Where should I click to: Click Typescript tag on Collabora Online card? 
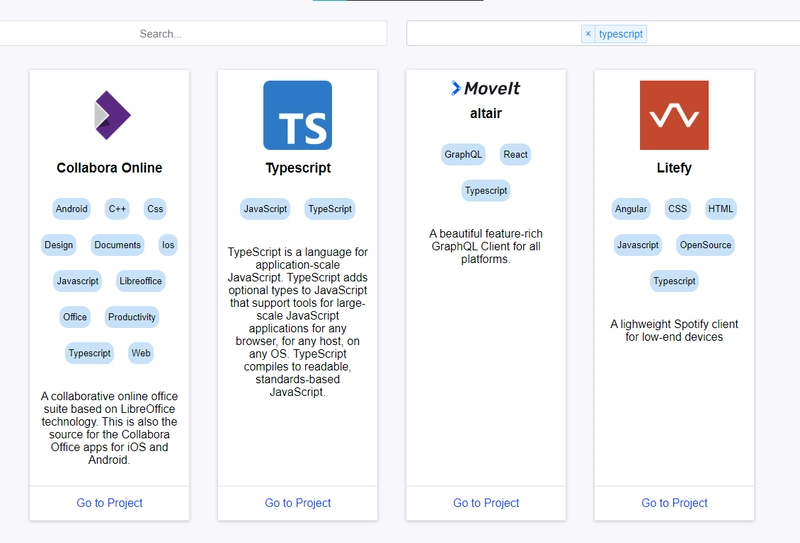click(89, 353)
